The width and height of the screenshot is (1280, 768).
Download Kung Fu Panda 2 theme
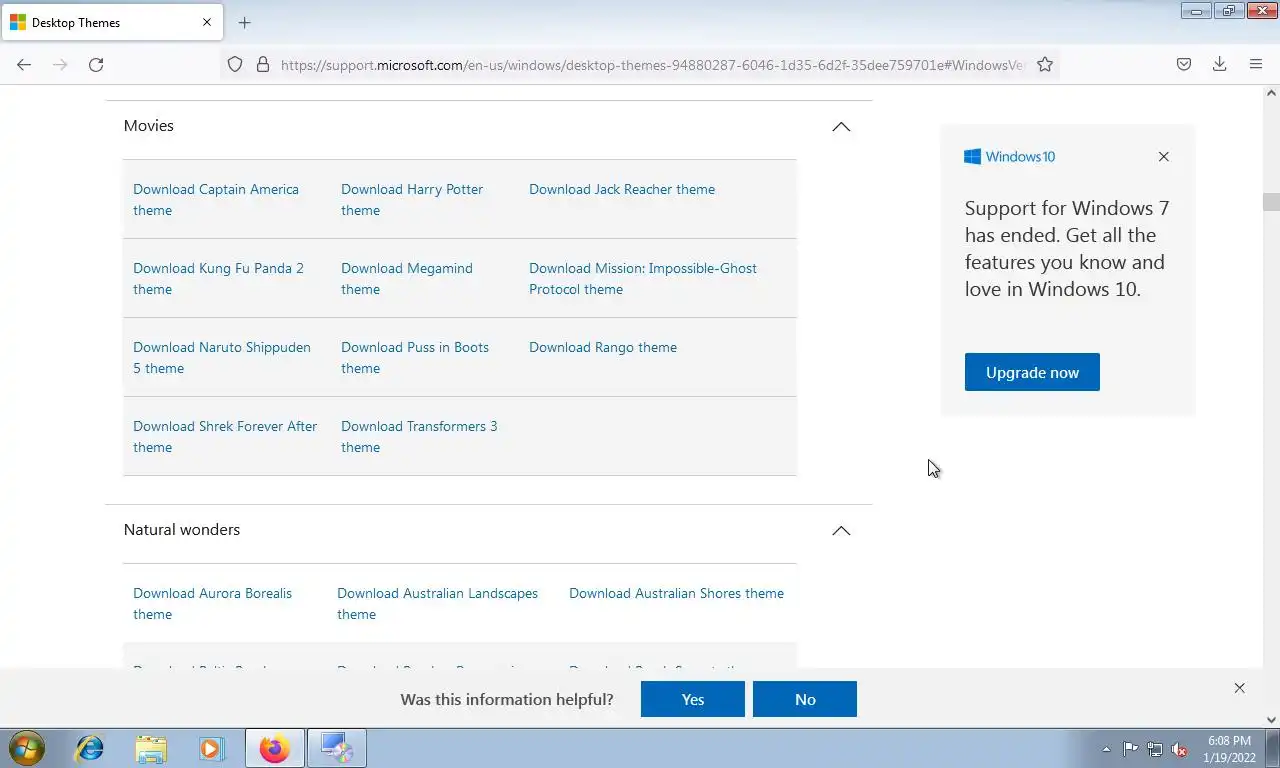pos(218,278)
